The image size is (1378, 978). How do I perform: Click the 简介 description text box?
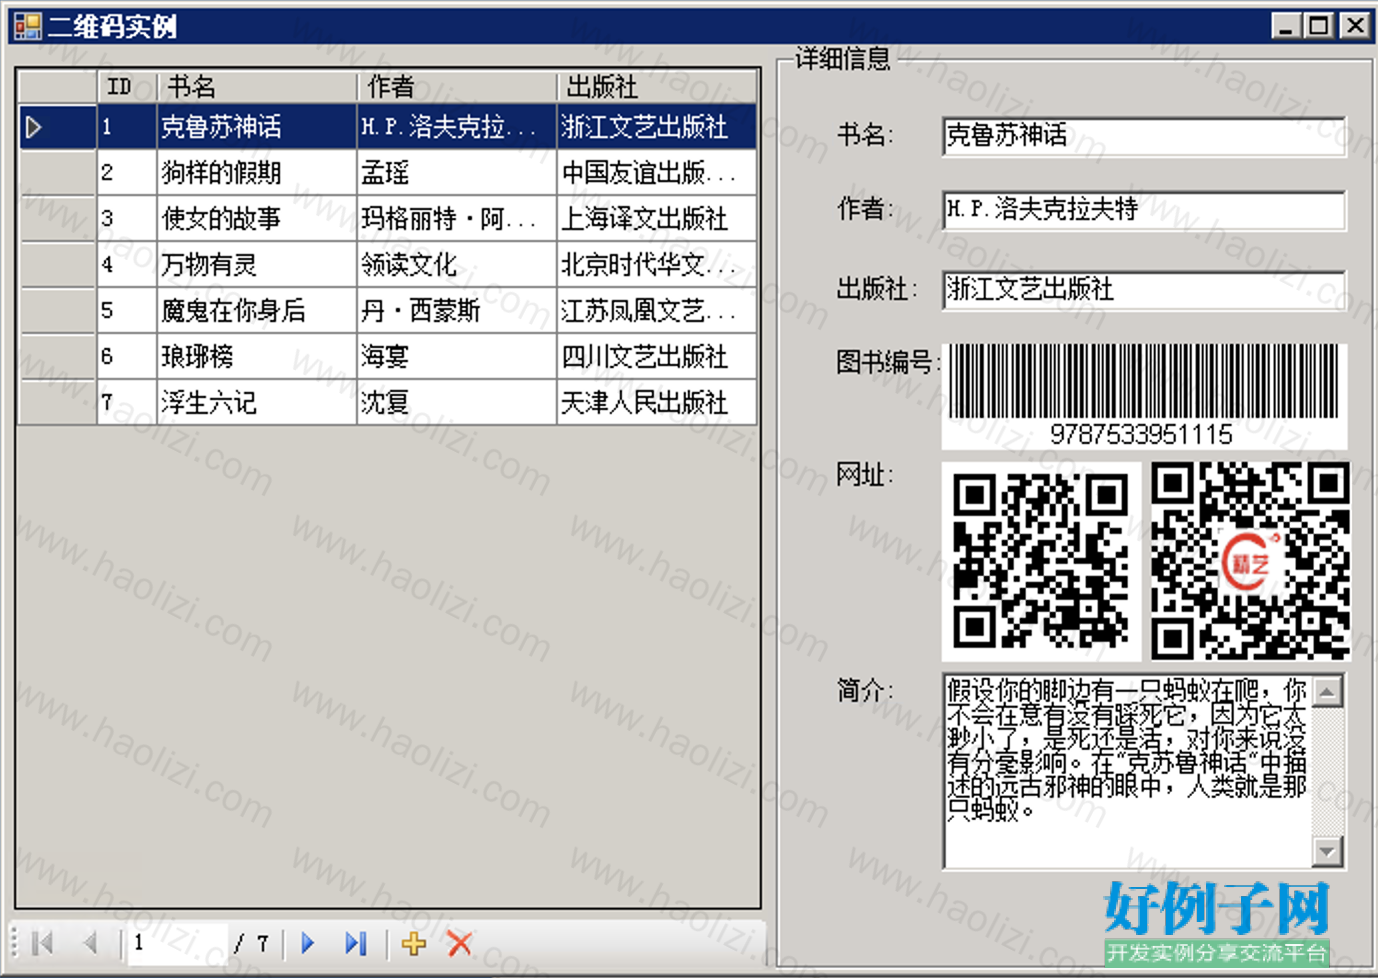[x=1128, y=770]
